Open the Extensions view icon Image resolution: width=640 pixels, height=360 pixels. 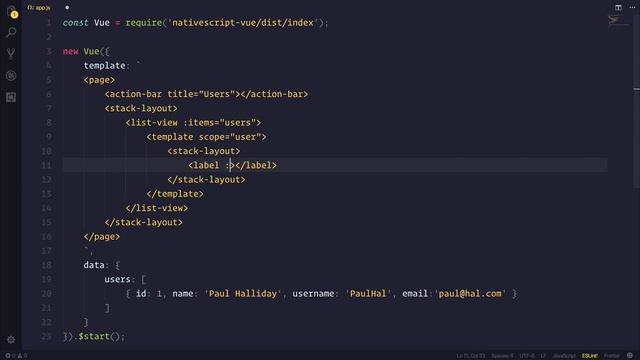(11, 97)
